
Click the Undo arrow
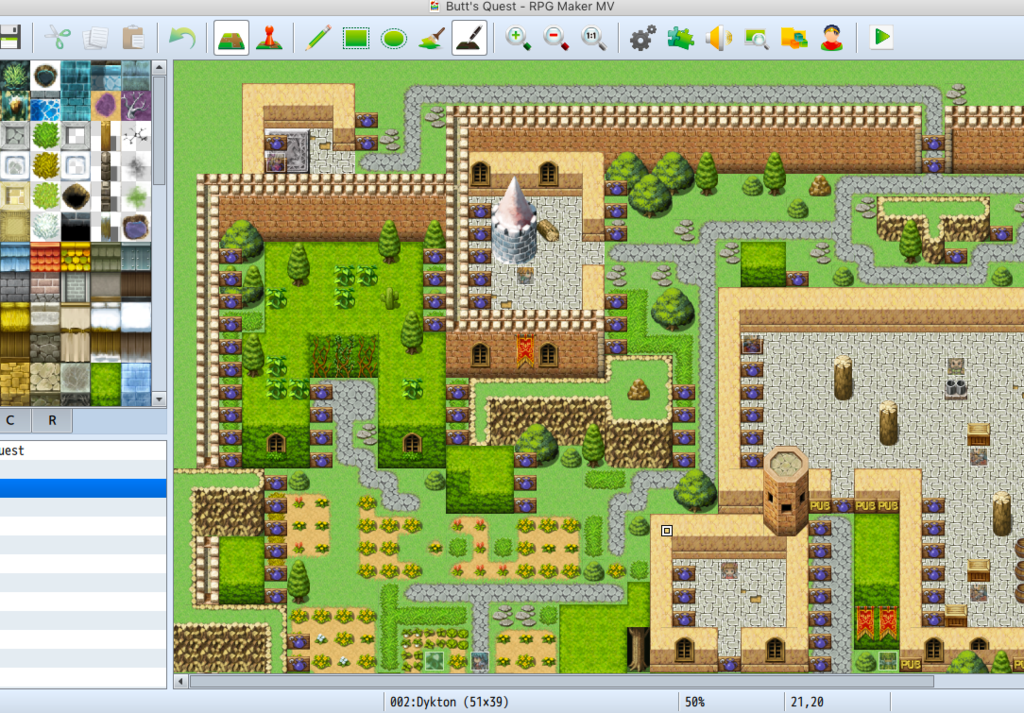pyautogui.click(x=181, y=39)
